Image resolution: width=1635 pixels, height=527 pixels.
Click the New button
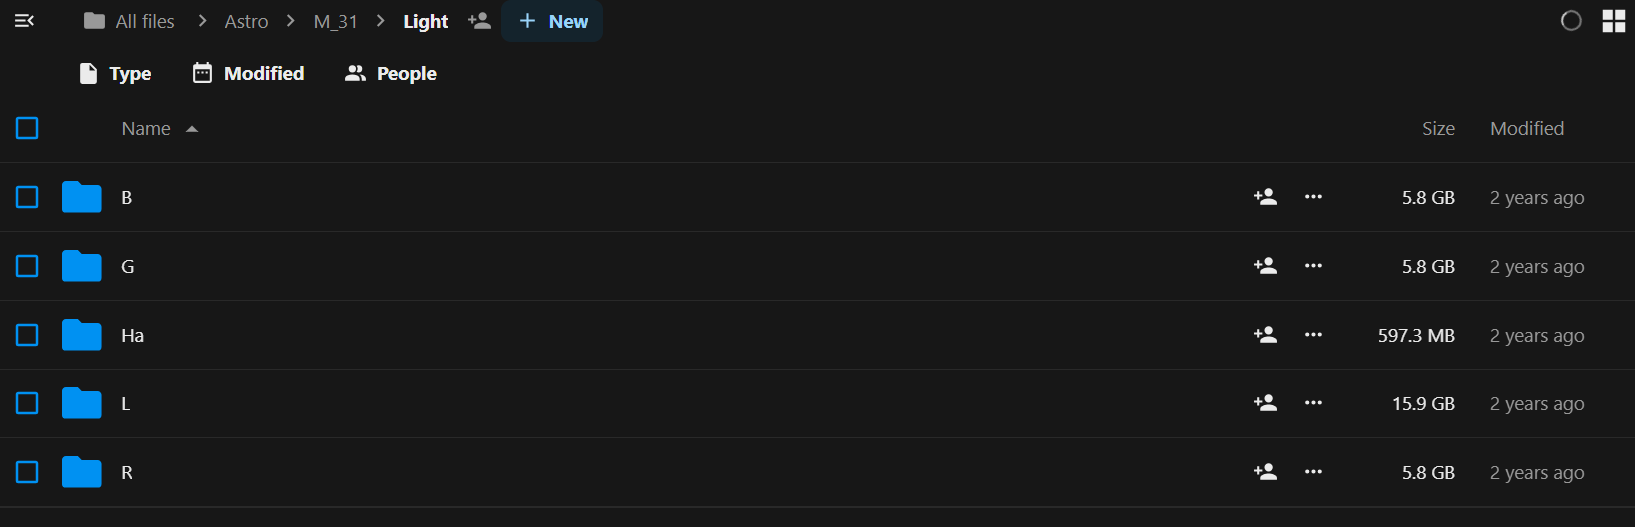(552, 21)
